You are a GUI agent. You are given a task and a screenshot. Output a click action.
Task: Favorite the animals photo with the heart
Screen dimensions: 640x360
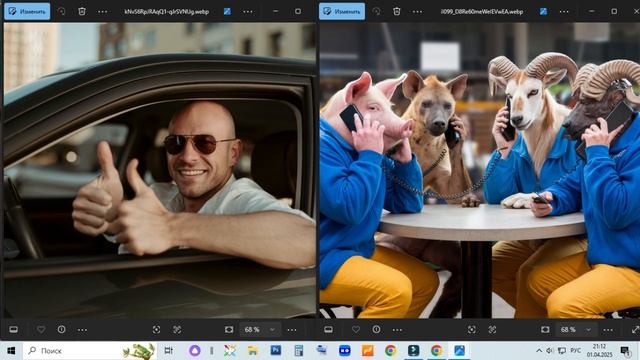pos(356,329)
